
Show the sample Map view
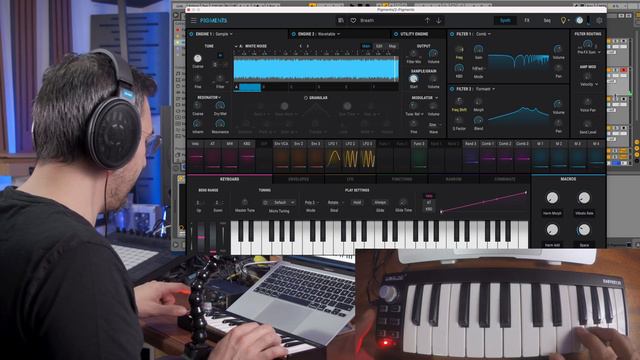392,46
